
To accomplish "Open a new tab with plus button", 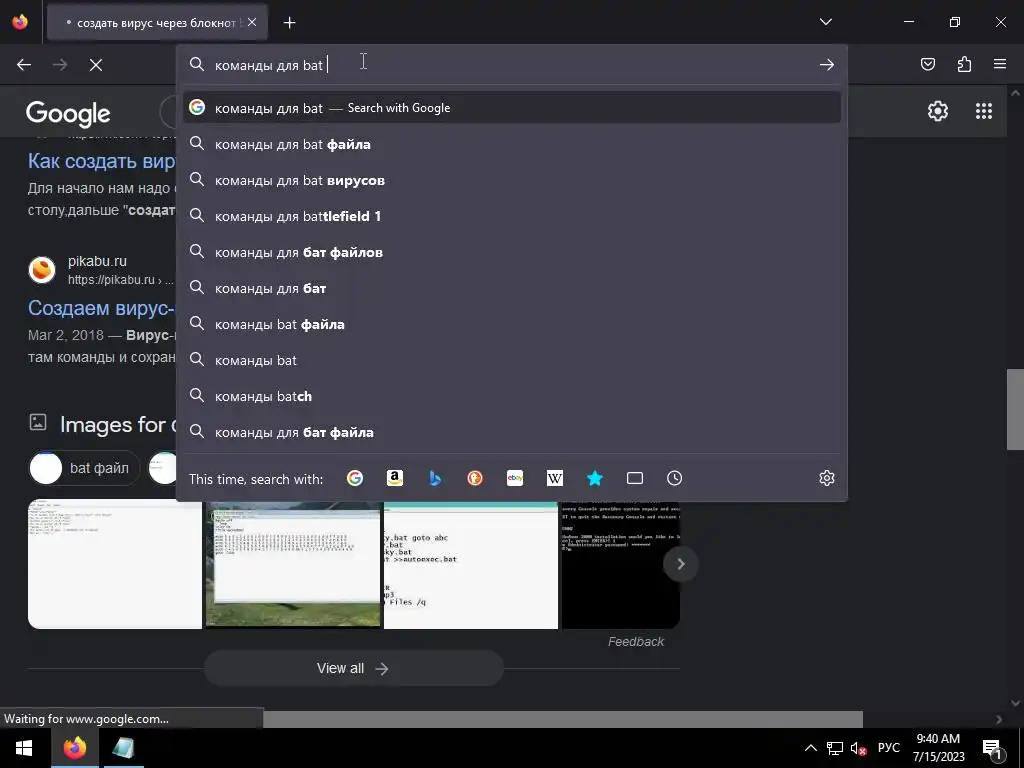I will (x=289, y=23).
